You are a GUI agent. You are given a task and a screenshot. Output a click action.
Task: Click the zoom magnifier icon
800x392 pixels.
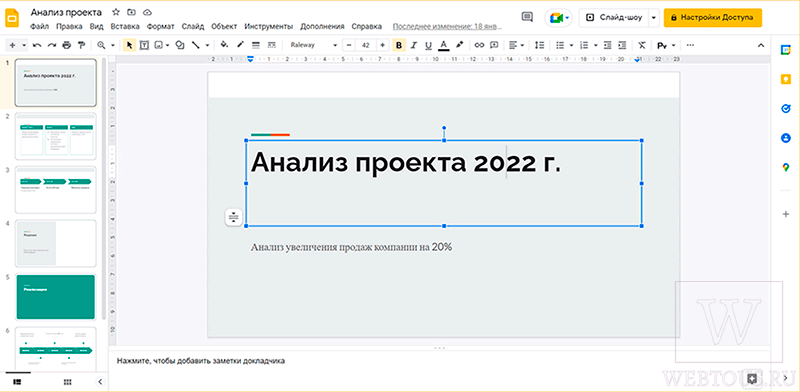[101, 45]
